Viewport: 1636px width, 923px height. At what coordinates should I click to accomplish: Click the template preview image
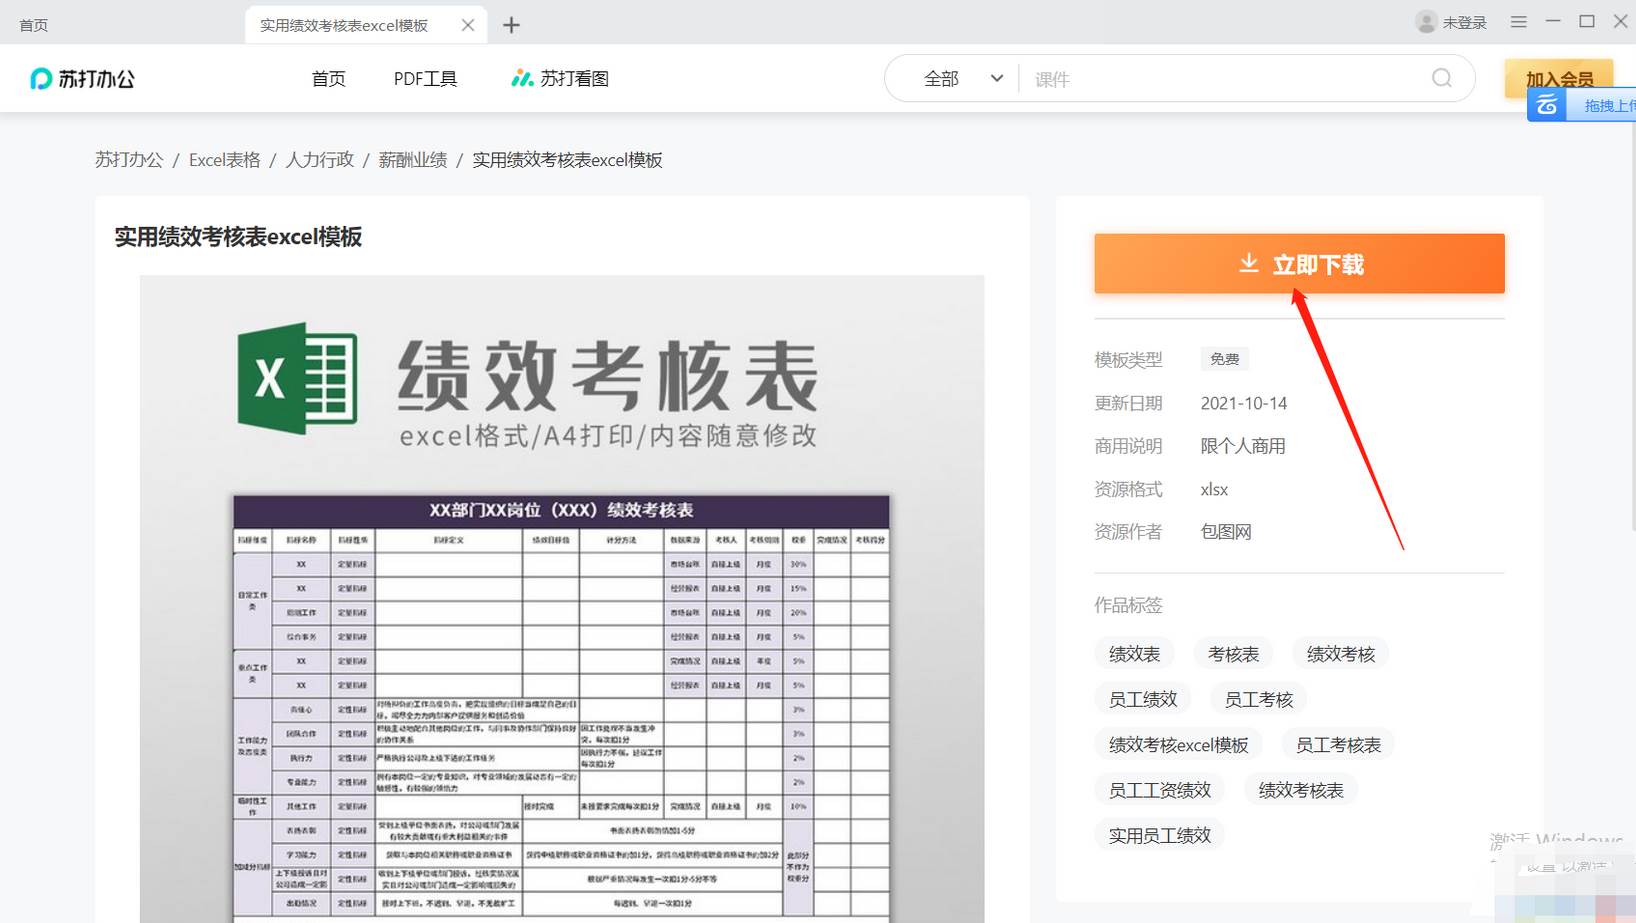562,598
